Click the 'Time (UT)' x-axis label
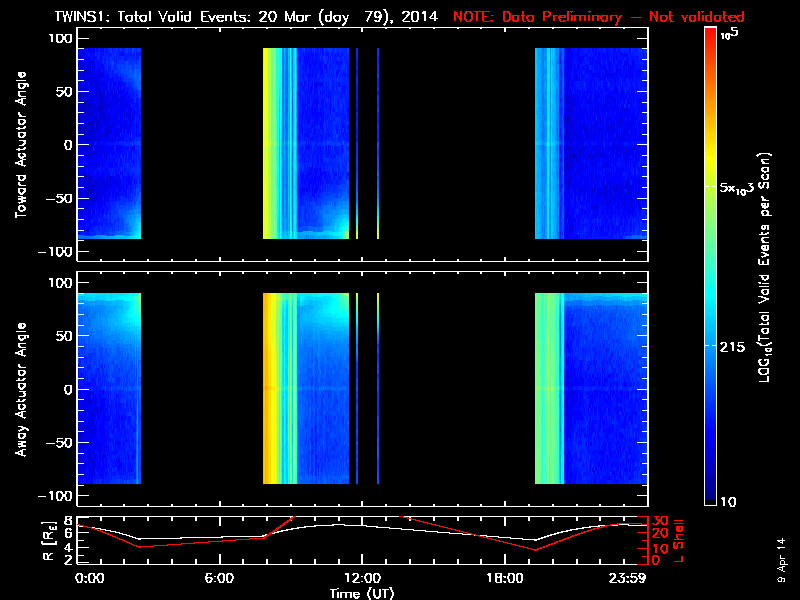The height and width of the screenshot is (600, 800). tap(362, 593)
